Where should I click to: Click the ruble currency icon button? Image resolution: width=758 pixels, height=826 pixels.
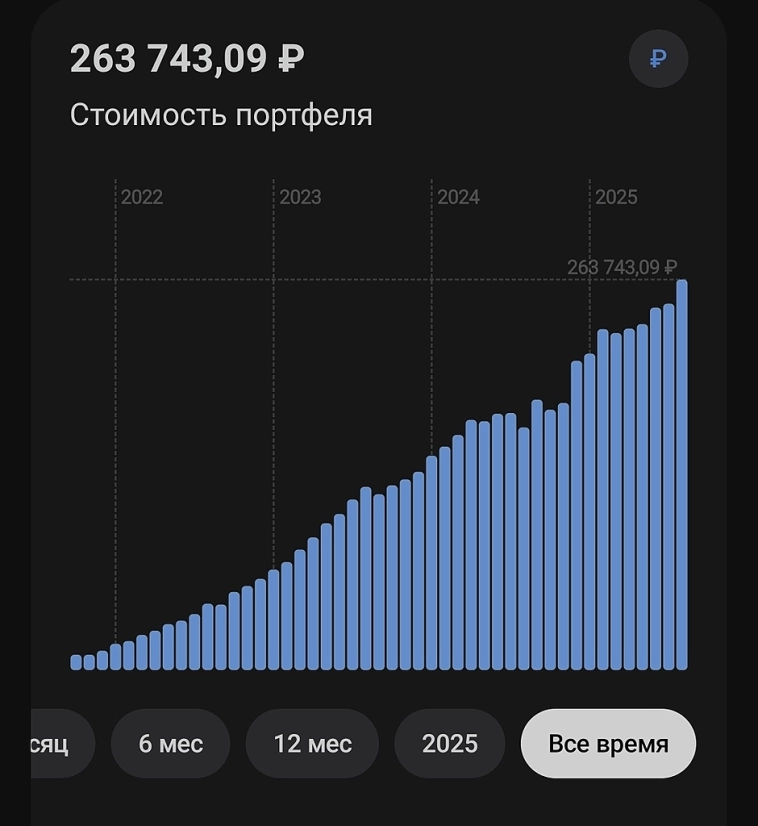tap(658, 59)
